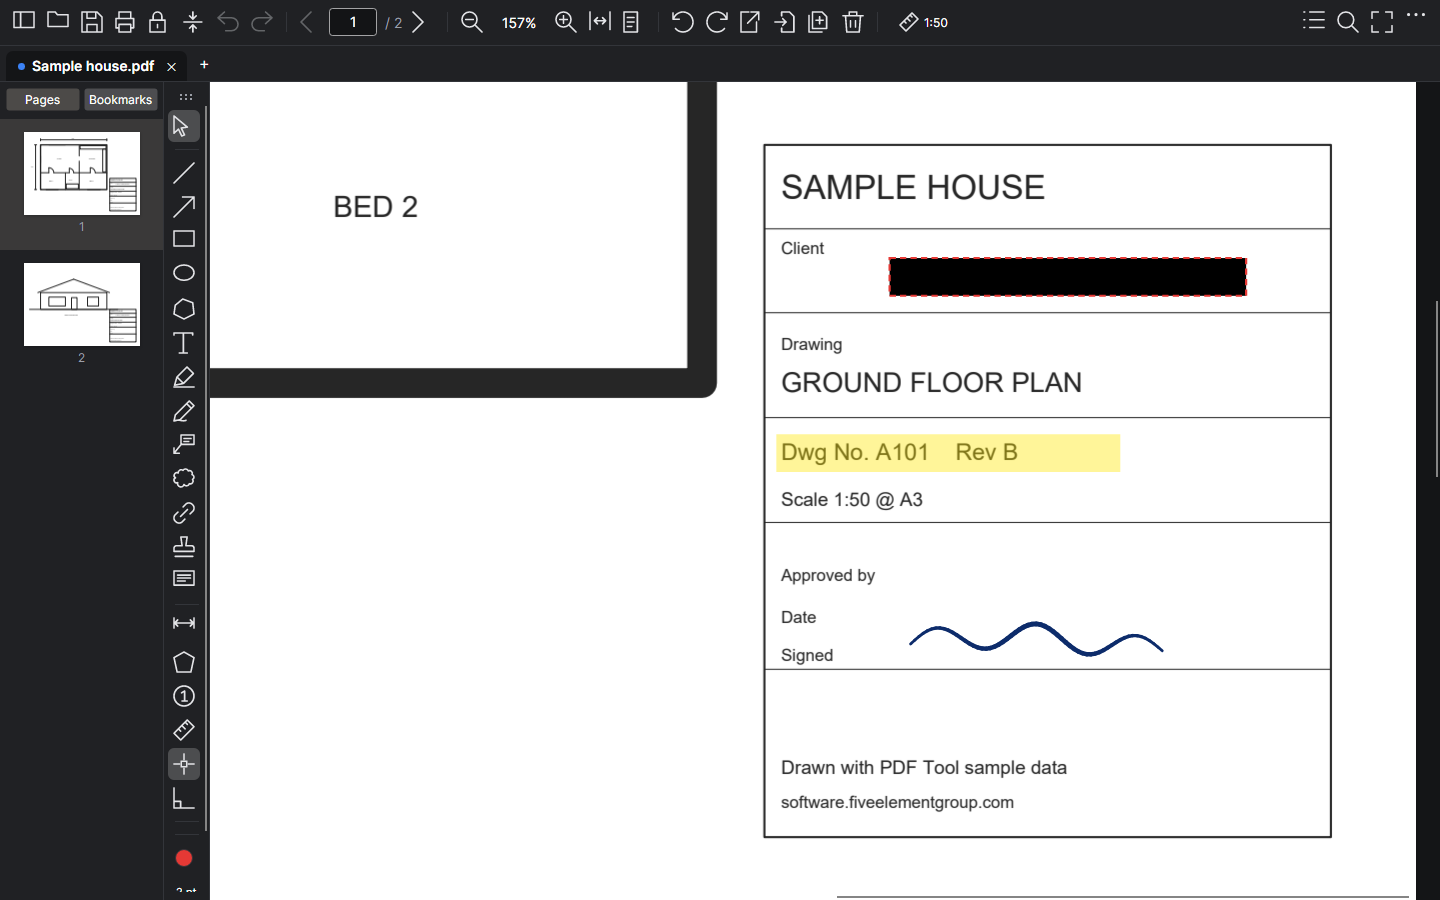The image size is (1440, 900).
Task: Select the Highlighter tool
Action: pos(184,378)
